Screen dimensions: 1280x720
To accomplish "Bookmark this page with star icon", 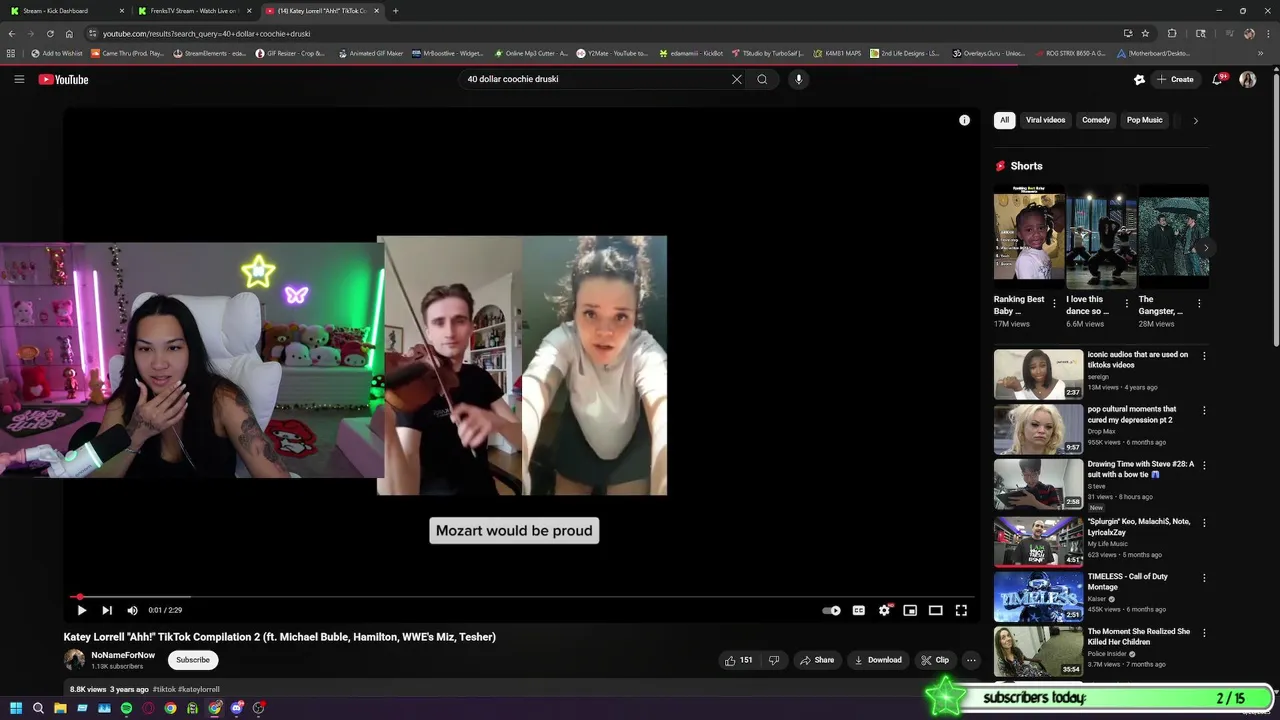I will [1145, 33].
